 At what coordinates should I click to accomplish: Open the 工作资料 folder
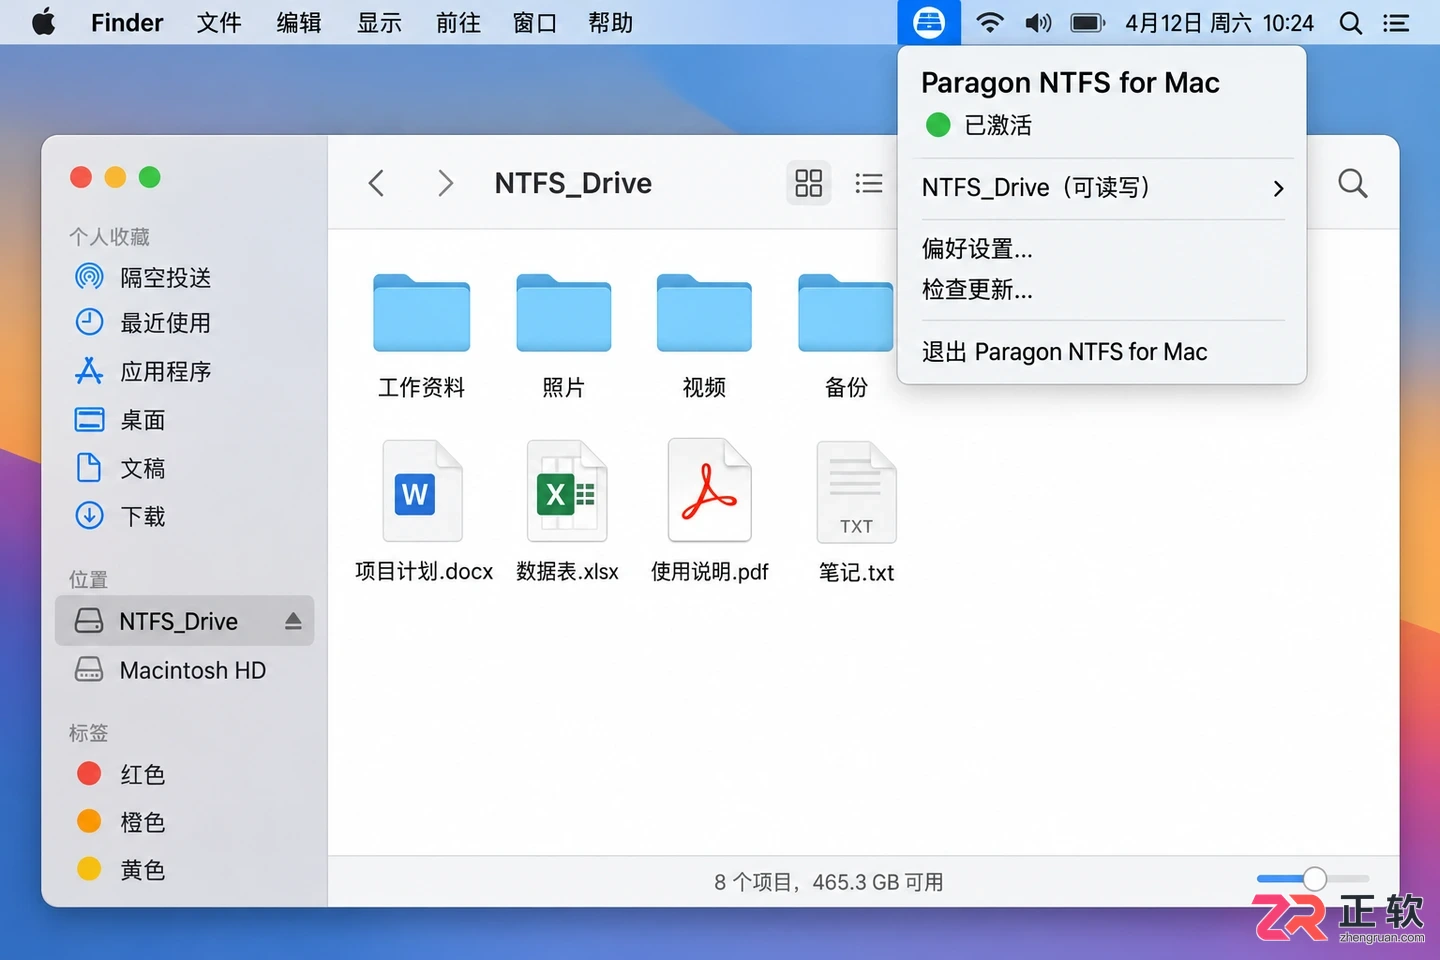[x=421, y=336]
